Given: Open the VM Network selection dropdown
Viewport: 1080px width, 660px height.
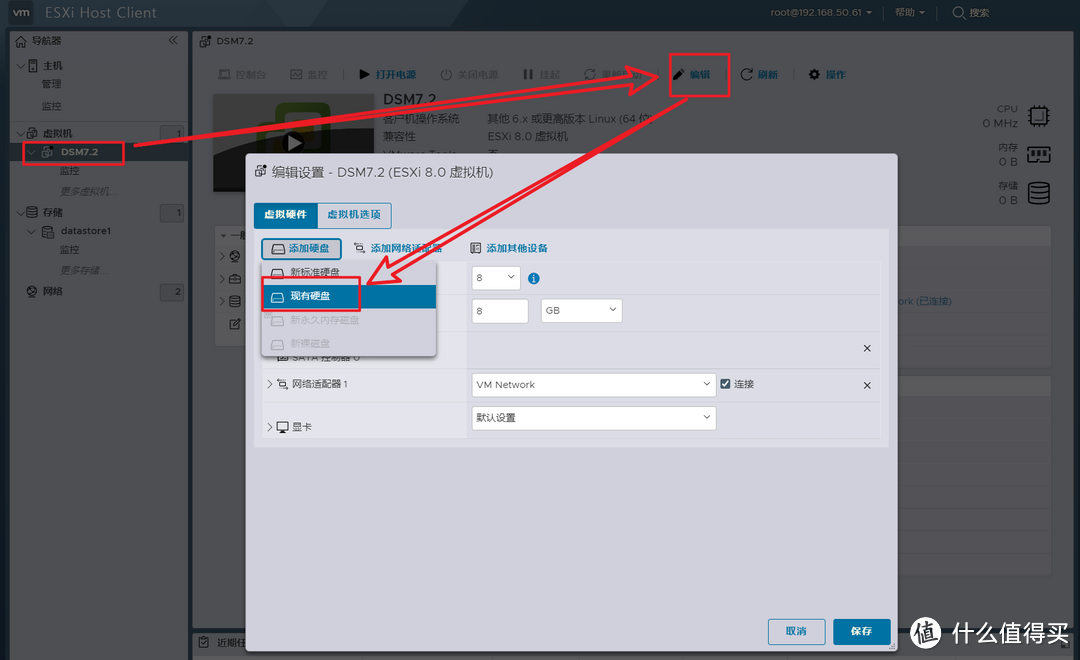Looking at the screenshot, I should [594, 384].
